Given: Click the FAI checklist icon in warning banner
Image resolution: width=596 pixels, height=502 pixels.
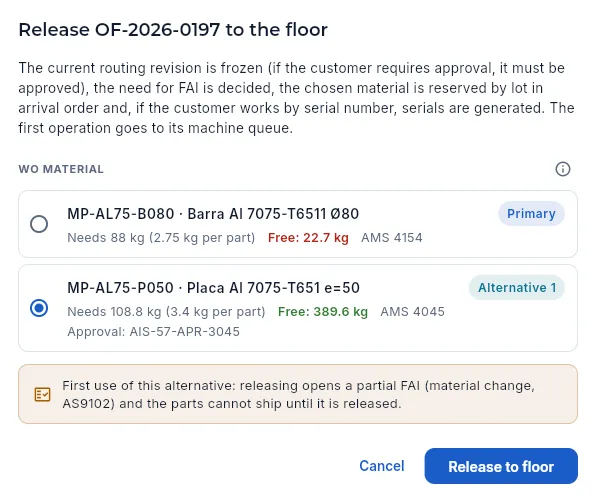Looking at the screenshot, I should pyautogui.click(x=42, y=394).
